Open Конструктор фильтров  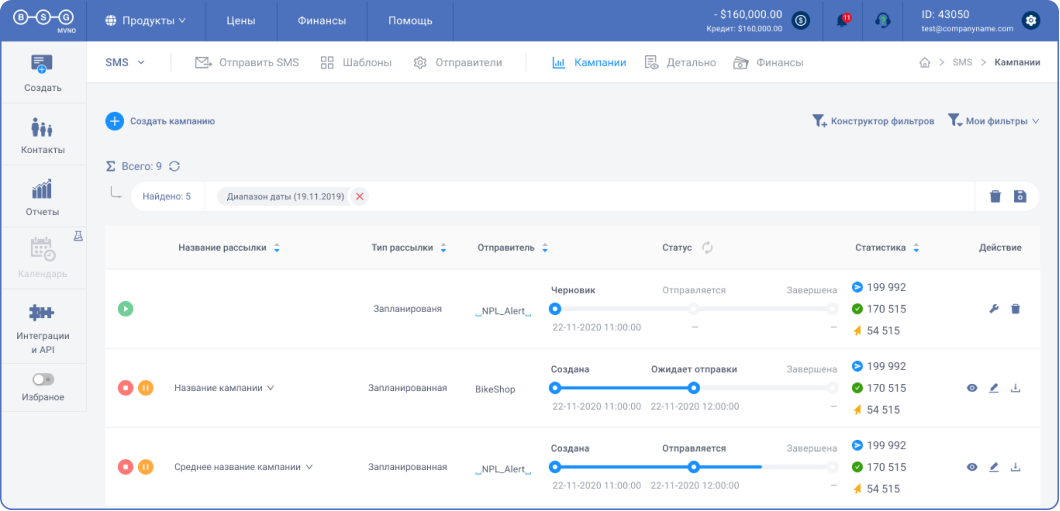[873, 121]
